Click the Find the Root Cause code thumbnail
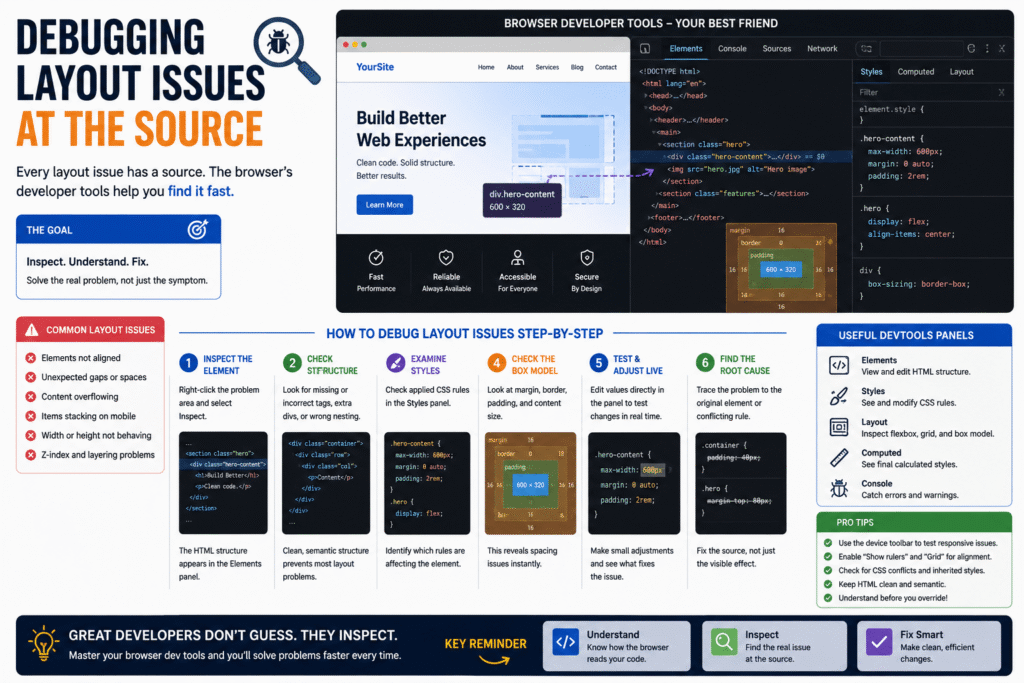The width and height of the screenshot is (1024, 683). (x=741, y=483)
